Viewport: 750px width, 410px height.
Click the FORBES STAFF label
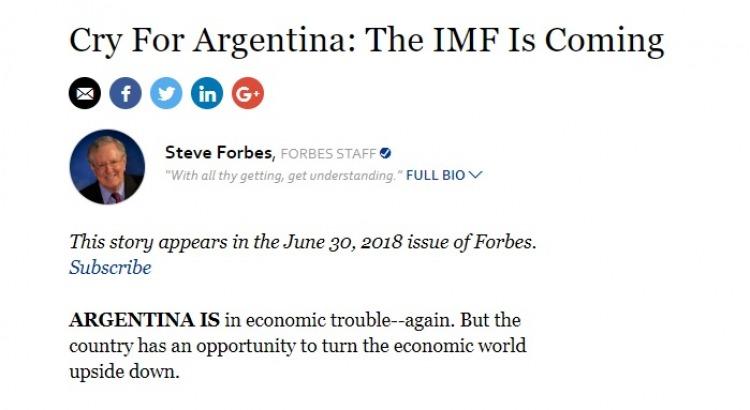(x=328, y=154)
